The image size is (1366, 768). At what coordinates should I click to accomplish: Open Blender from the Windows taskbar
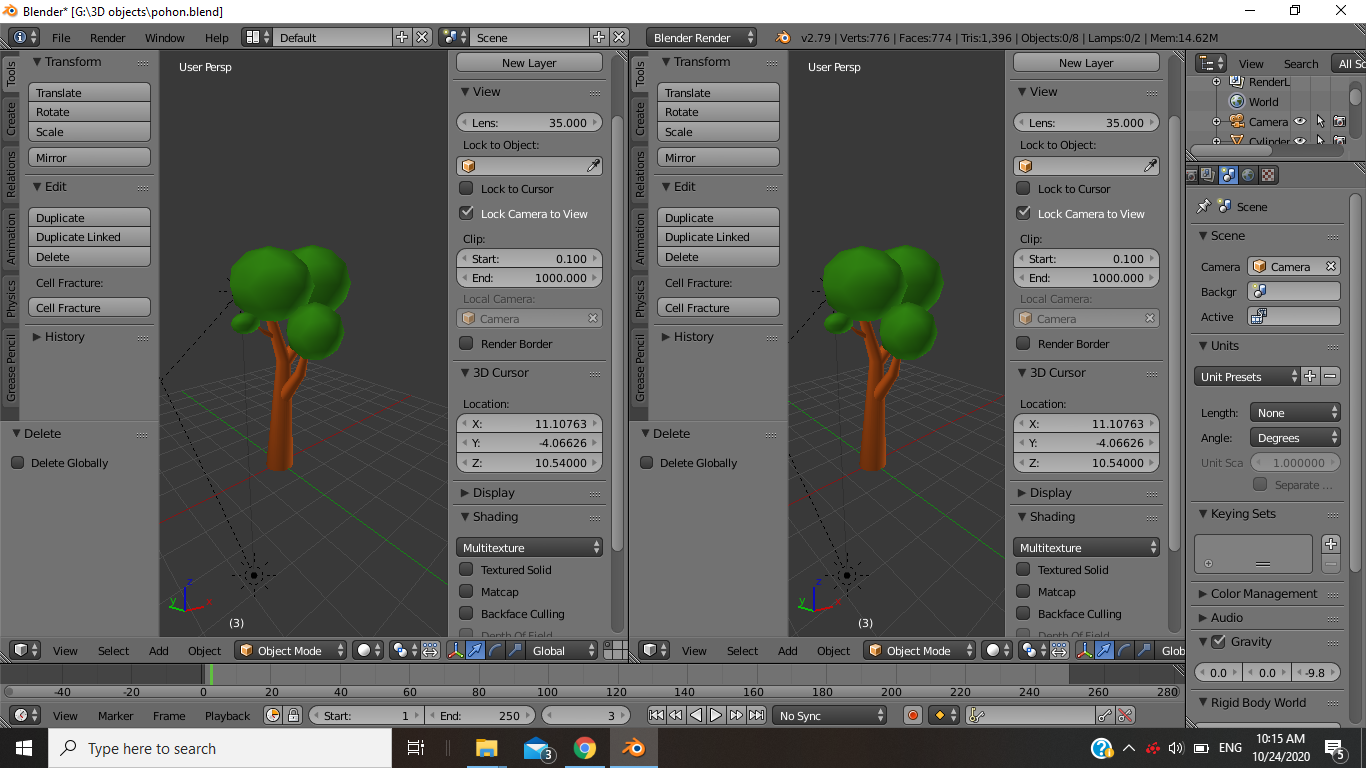(x=634, y=748)
